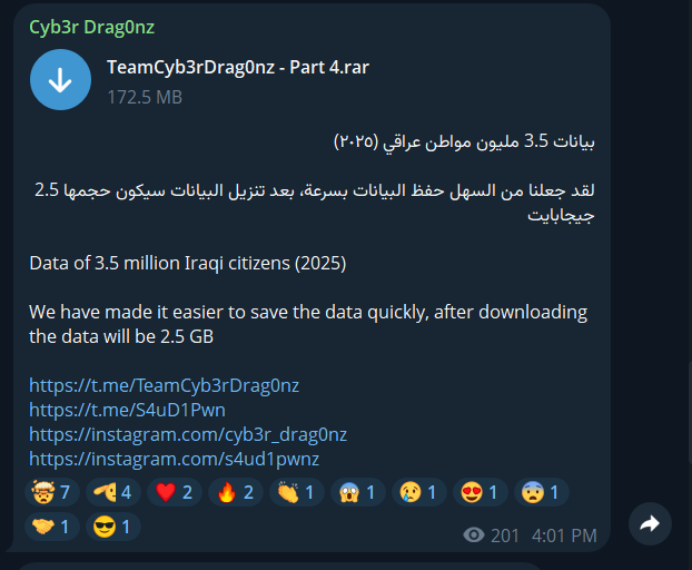
Task: Toggle the red heart reaction
Action: pos(175,492)
